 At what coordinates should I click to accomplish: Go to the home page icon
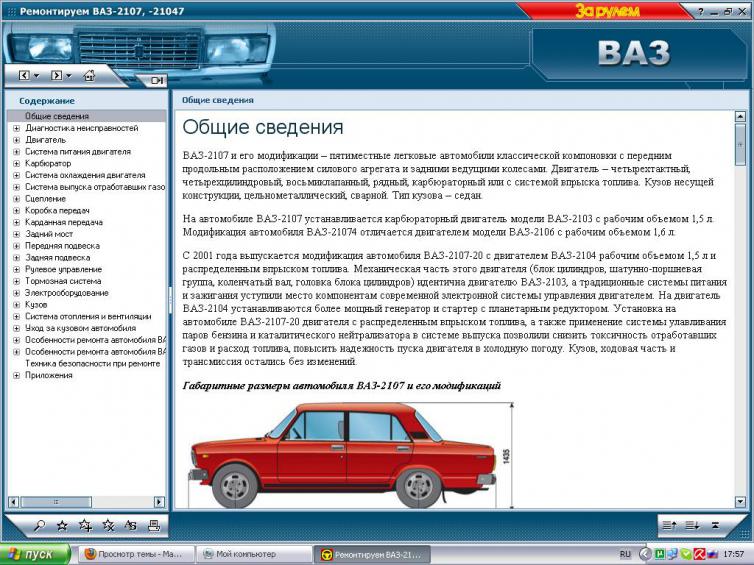tap(89, 75)
